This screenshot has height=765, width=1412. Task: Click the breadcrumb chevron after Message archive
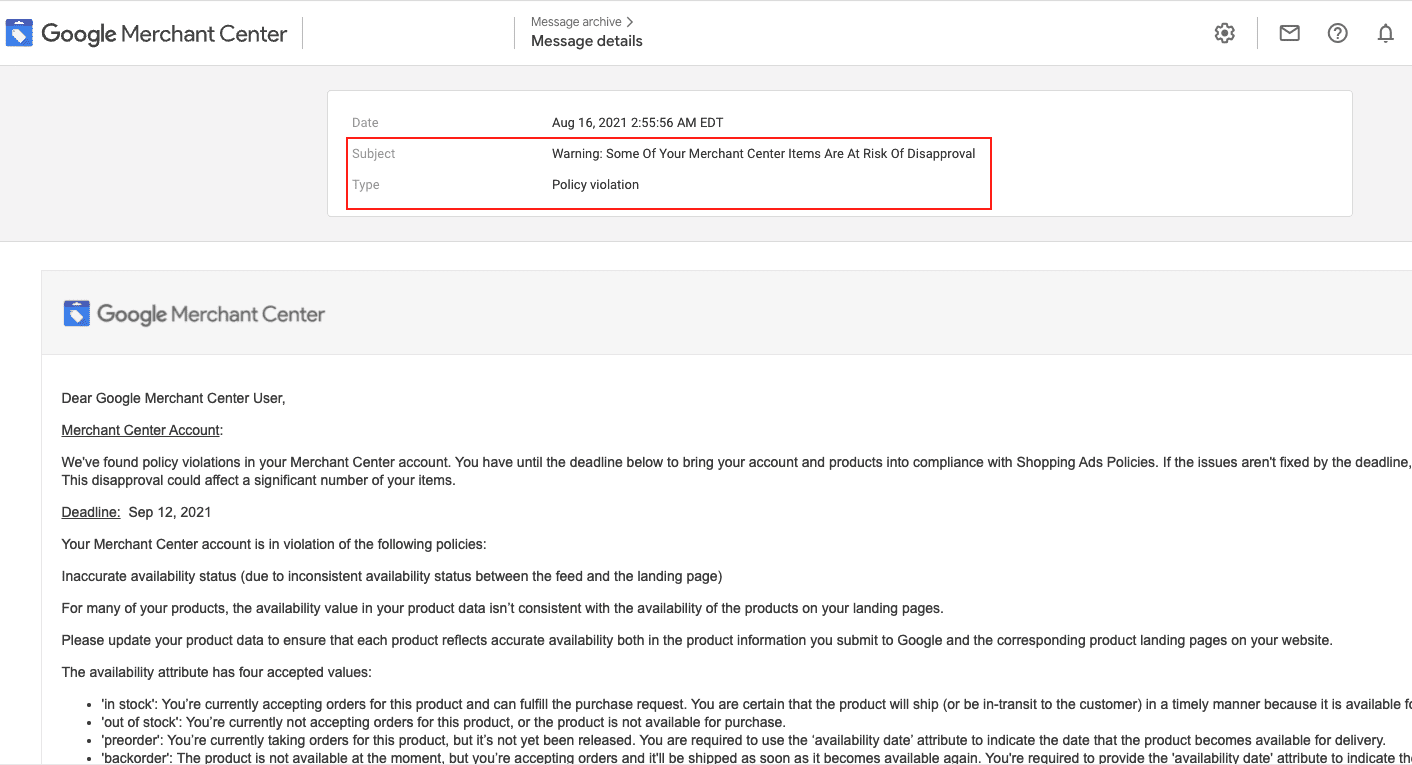pyautogui.click(x=629, y=22)
